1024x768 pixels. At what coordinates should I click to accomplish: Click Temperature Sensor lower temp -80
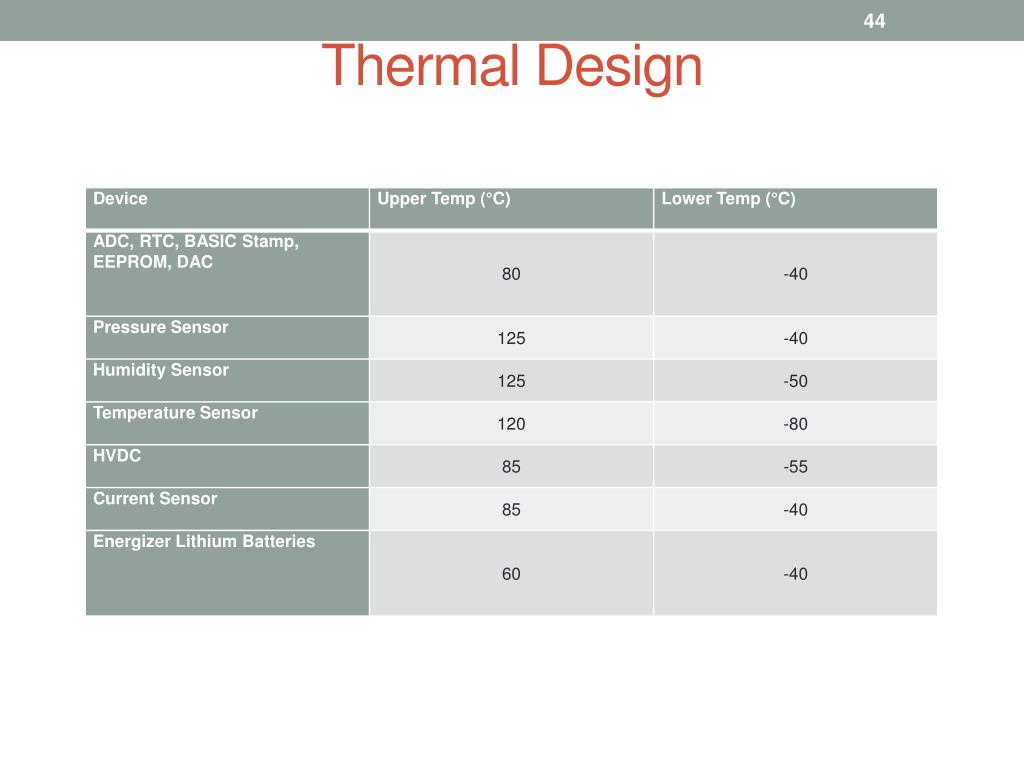point(795,424)
